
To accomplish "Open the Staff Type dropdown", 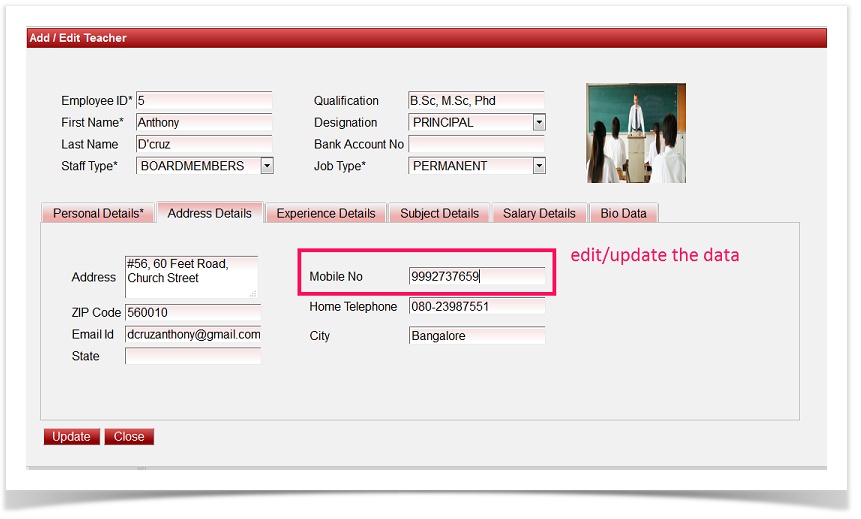I will (266, 166).
